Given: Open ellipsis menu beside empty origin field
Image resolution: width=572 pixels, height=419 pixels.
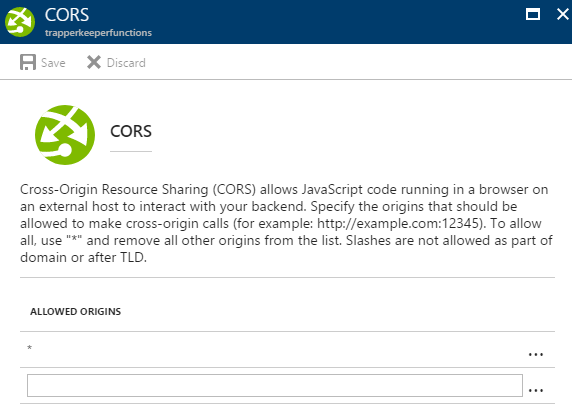Looking at the screenshot, I should tap(536, 390).
